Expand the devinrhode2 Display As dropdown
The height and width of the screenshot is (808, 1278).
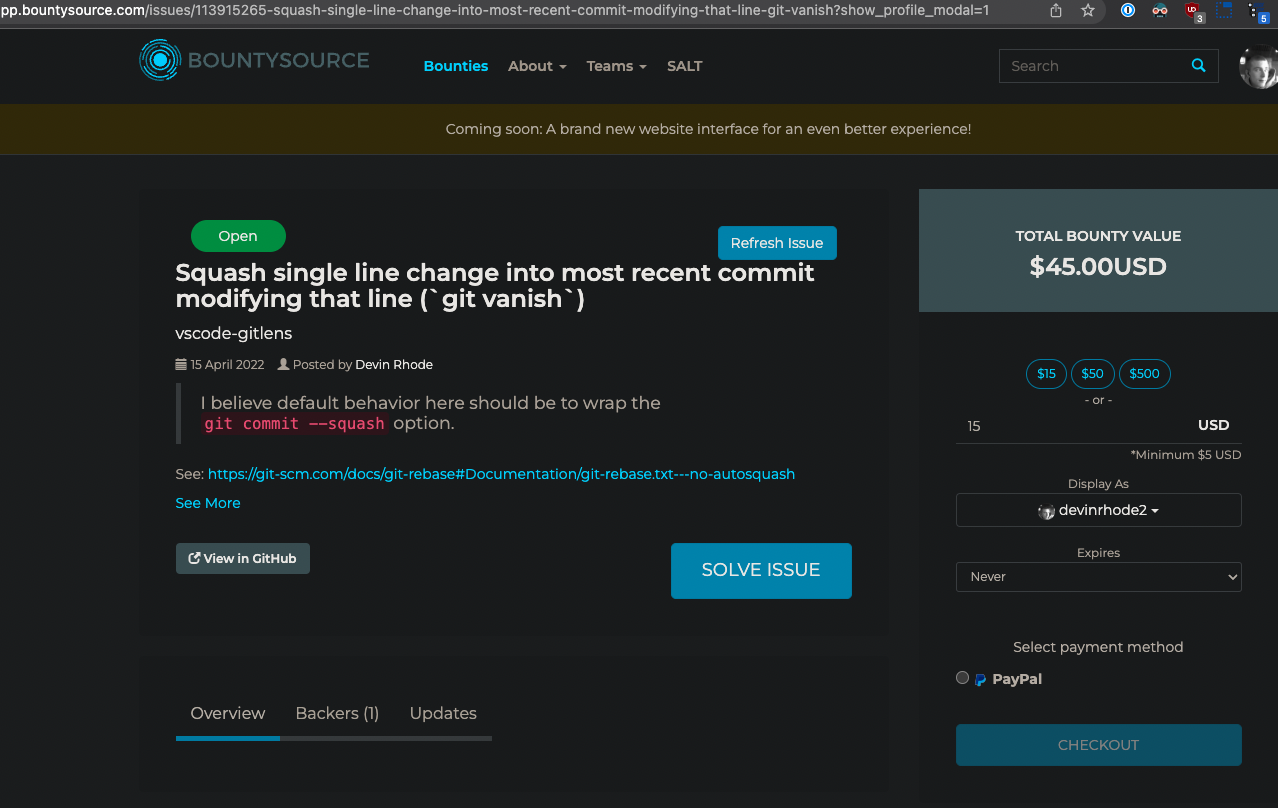point(1098,510)
